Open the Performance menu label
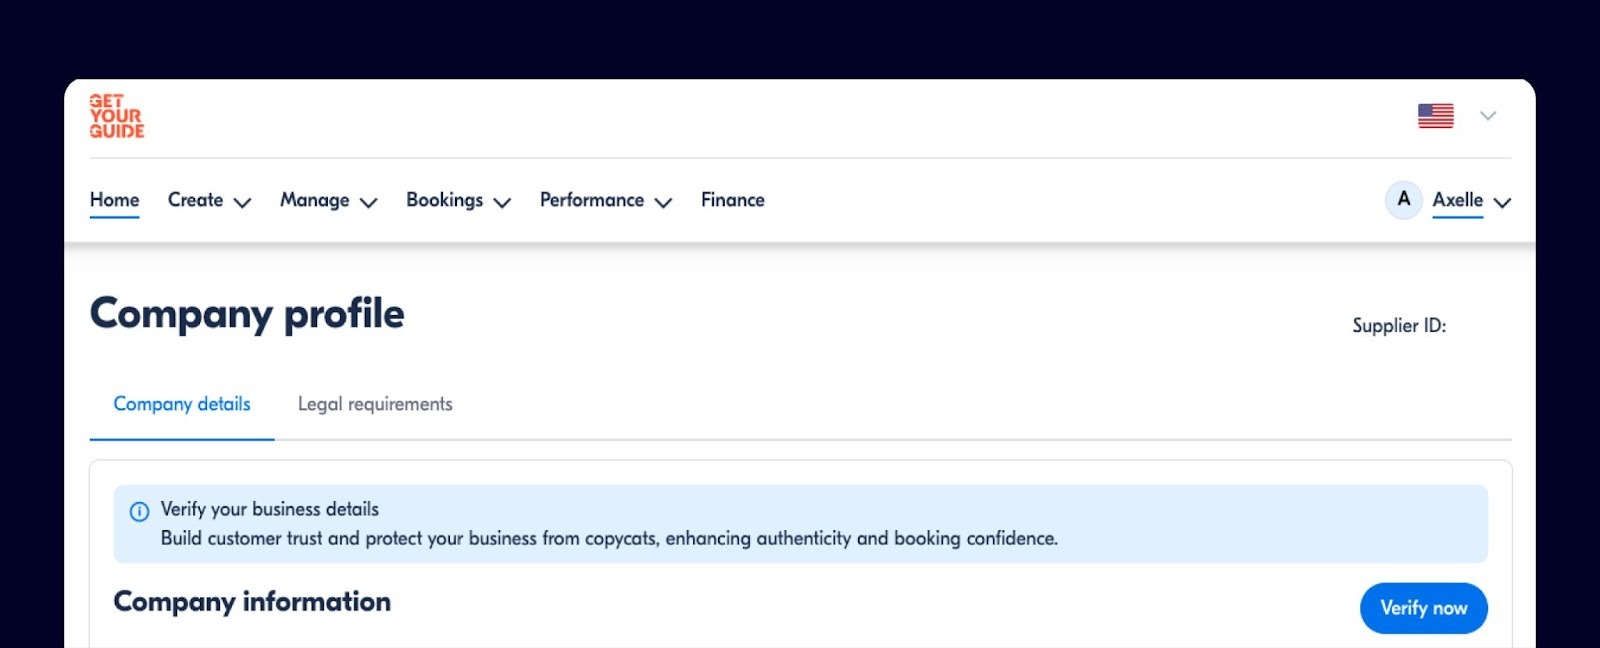1600x648 pixels. [x=591, y=200]
